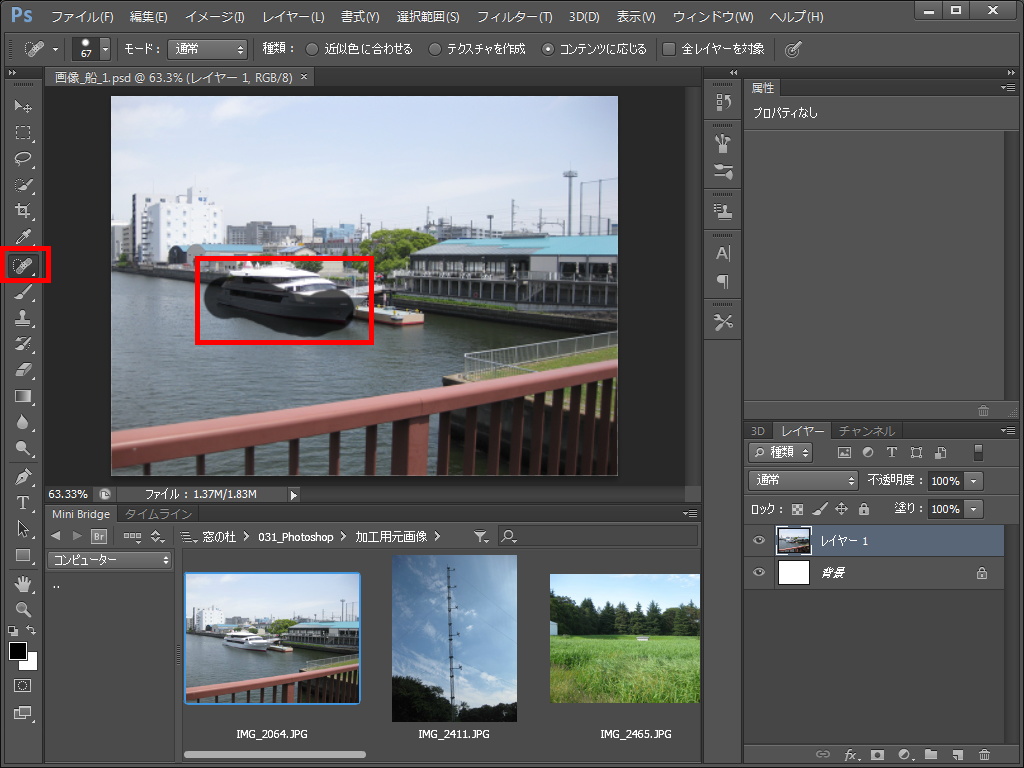Select the Clone Stamp tool
This screenshot has width=1024, height=768.
[23, 318]
